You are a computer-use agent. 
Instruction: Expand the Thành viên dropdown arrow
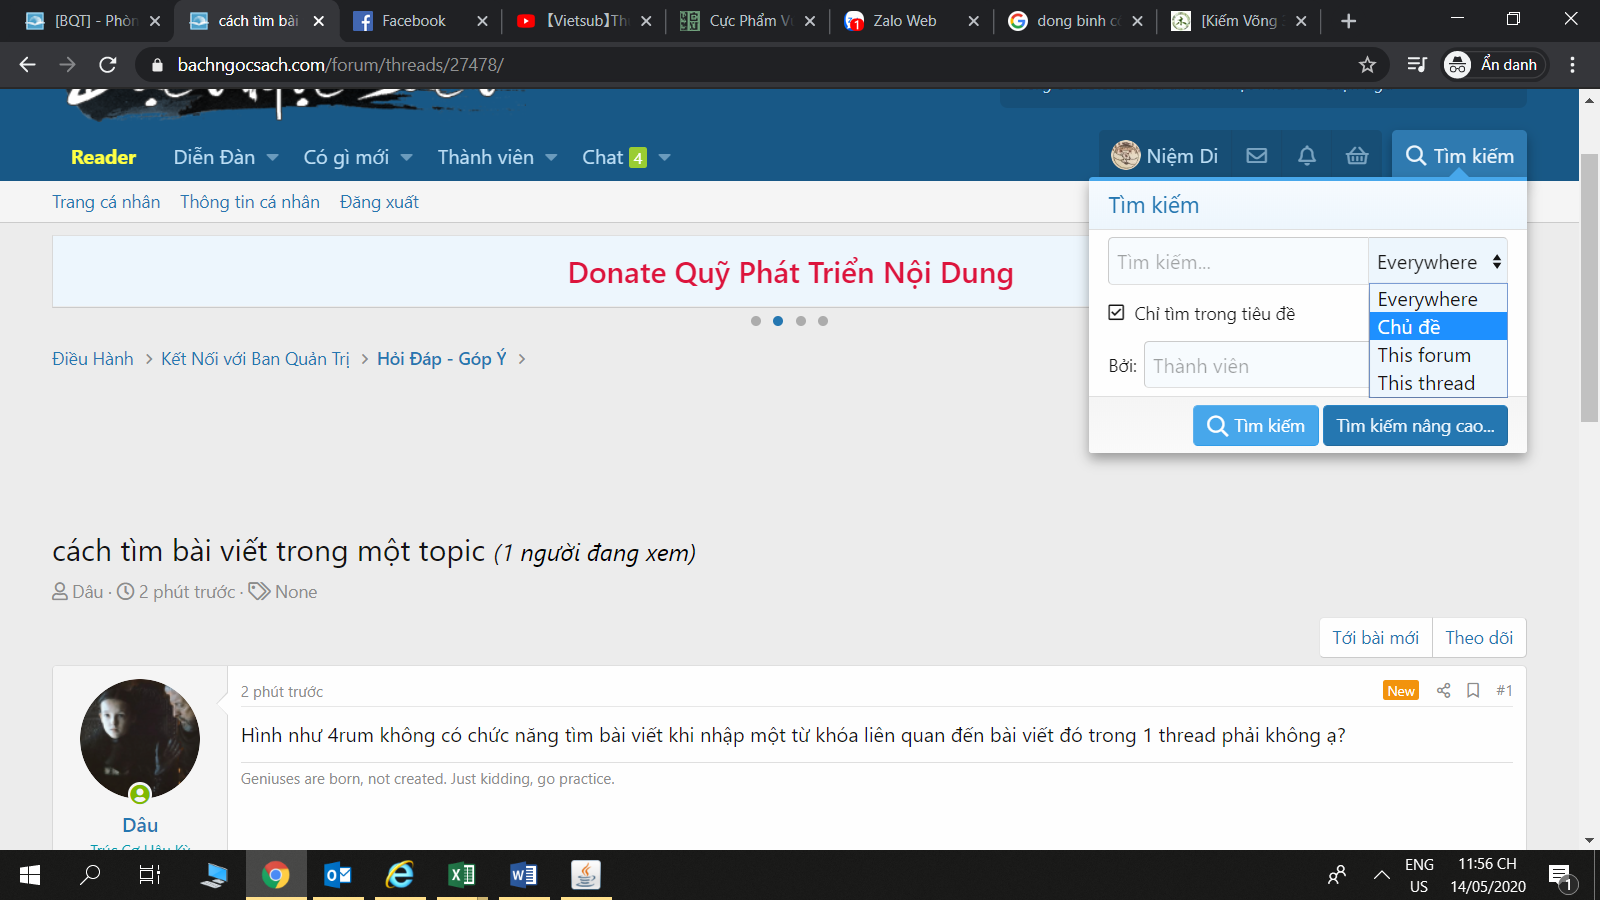(551, 158)
